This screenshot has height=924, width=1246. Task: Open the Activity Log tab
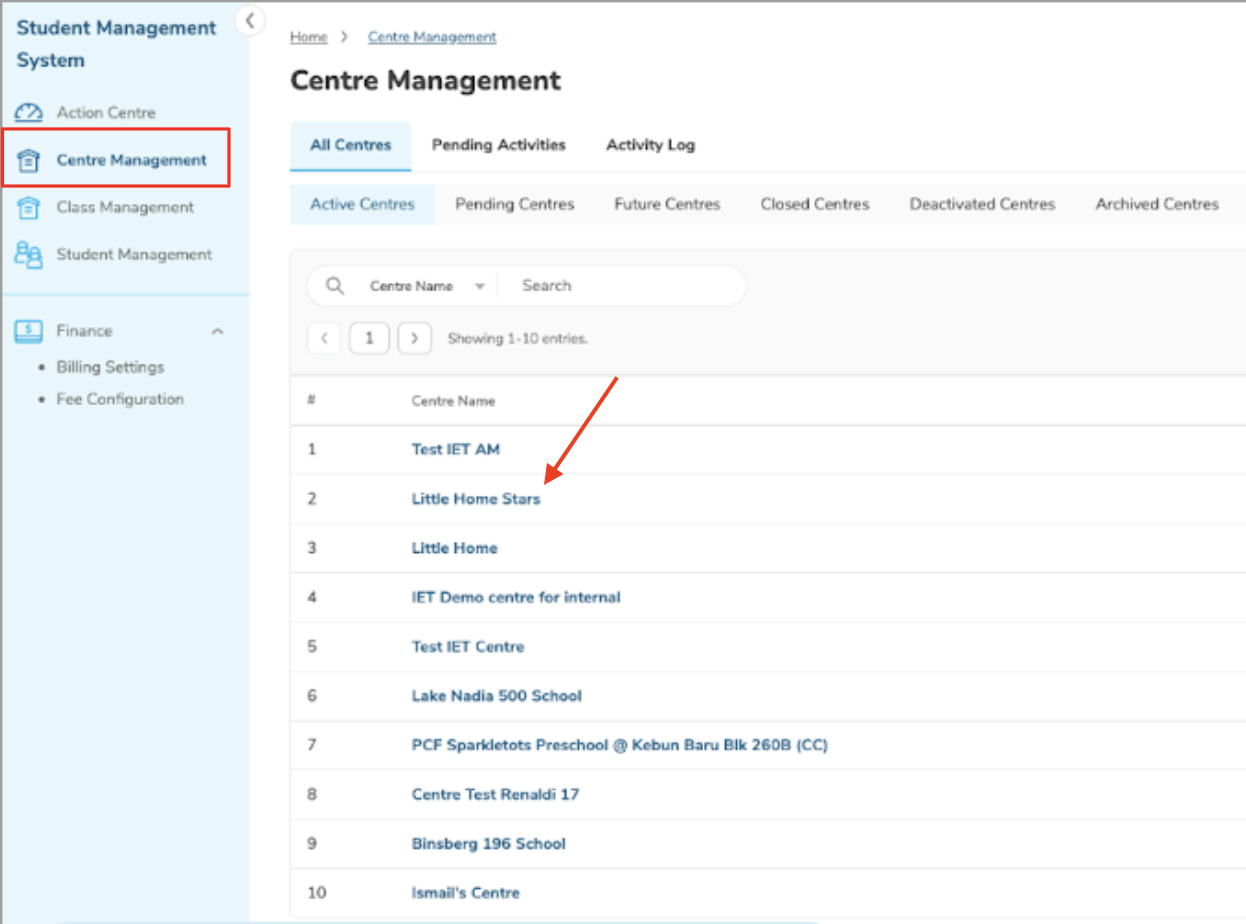pos(650,145)
